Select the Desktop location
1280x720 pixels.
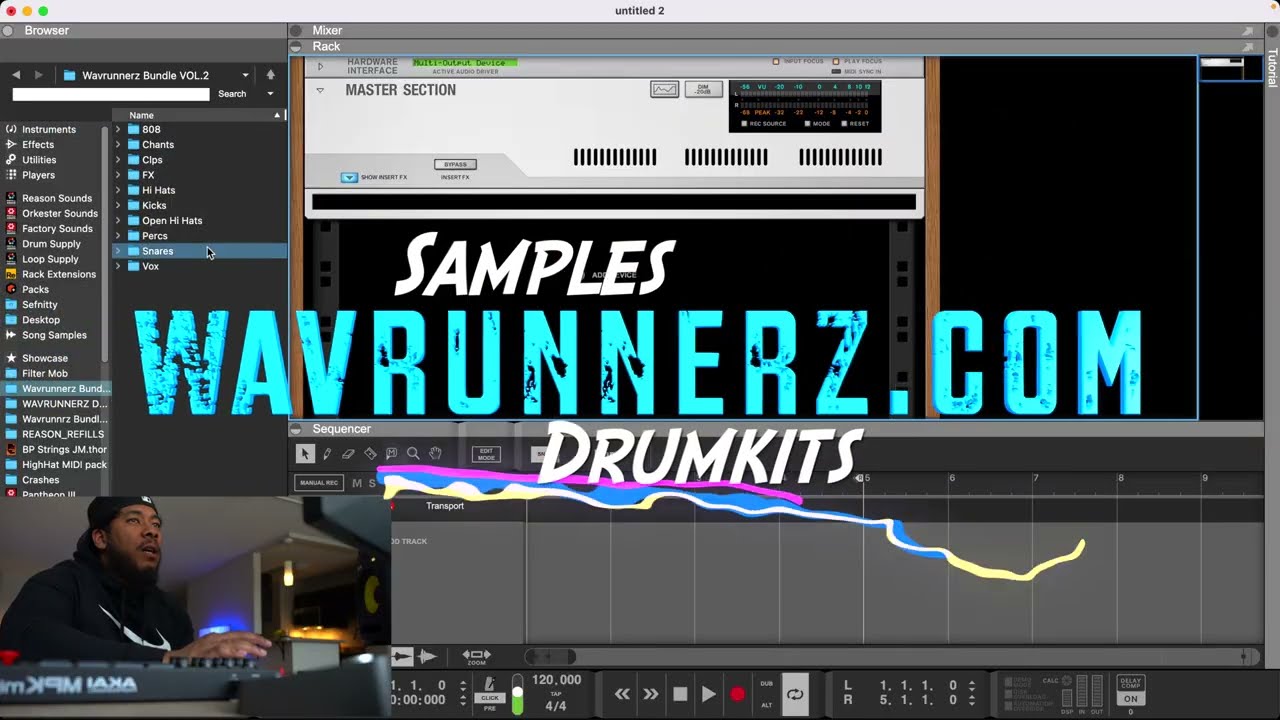click(41, 320)
